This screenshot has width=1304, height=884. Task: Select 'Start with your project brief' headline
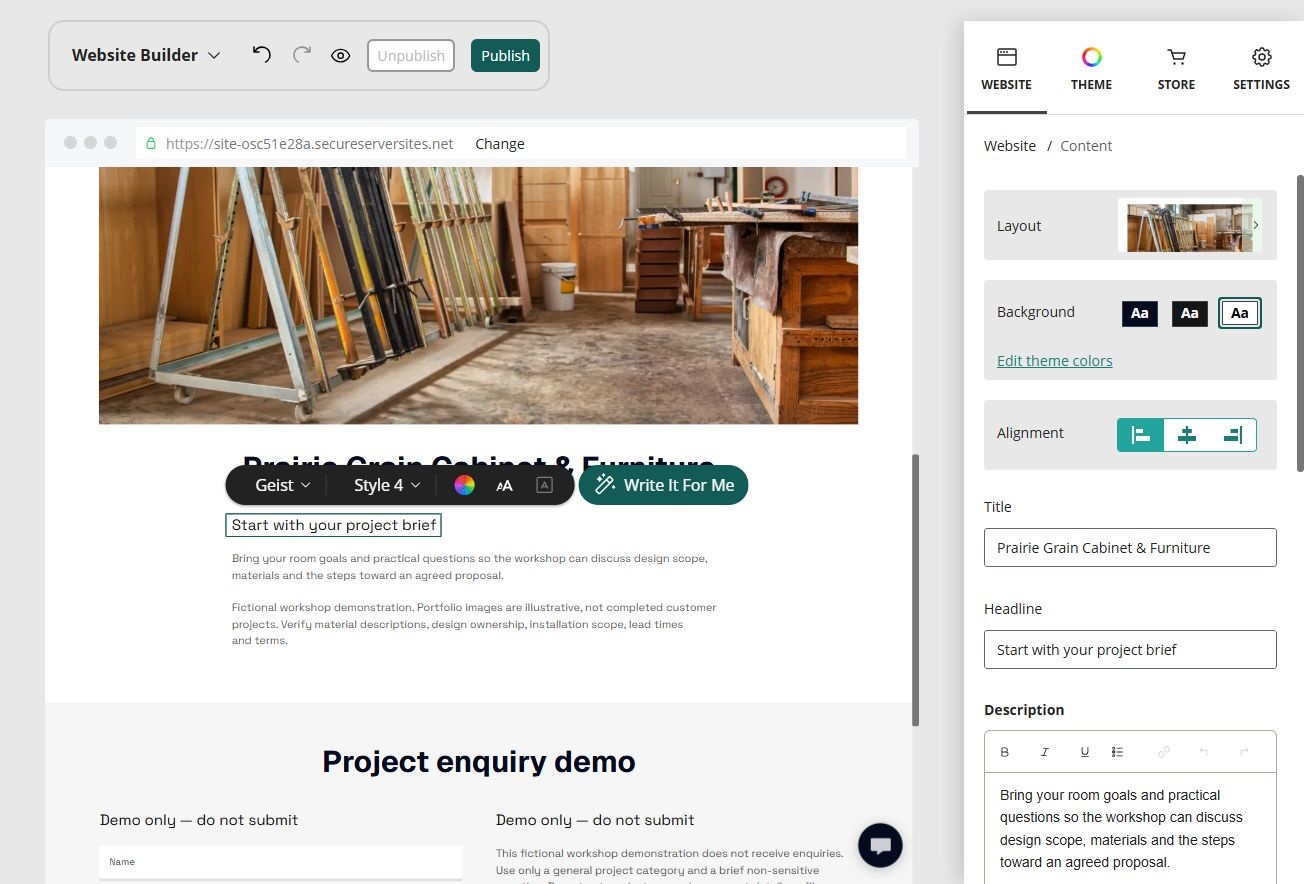point(334,525)
